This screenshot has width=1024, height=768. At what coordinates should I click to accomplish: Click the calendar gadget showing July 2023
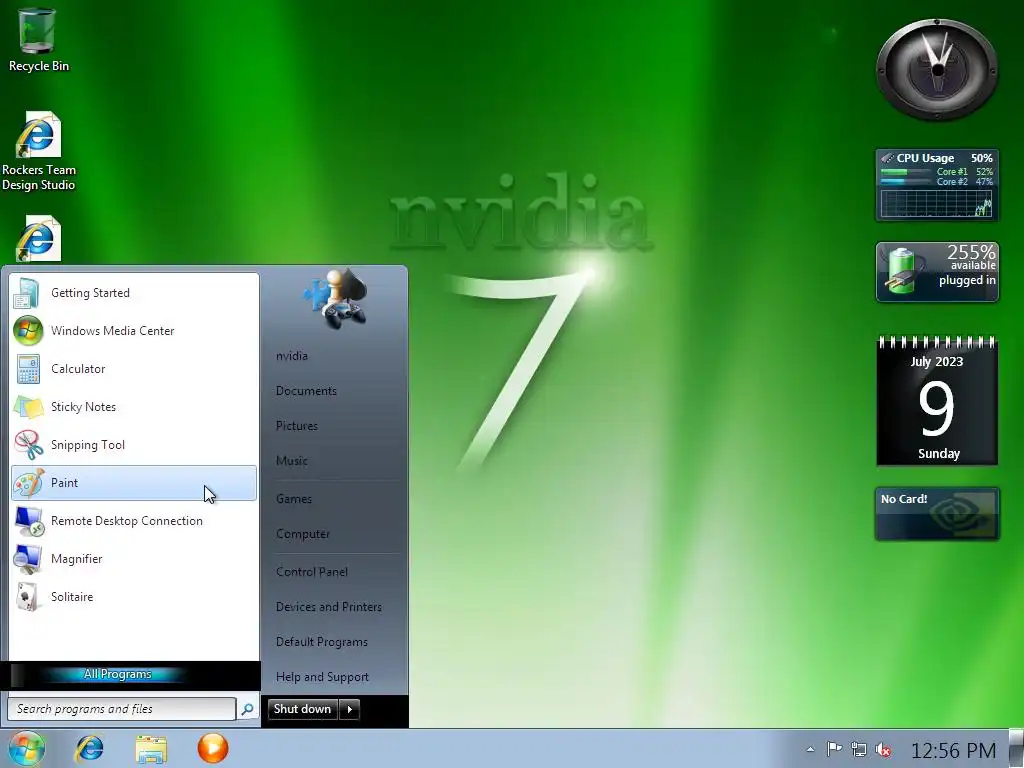coord(937,400)
